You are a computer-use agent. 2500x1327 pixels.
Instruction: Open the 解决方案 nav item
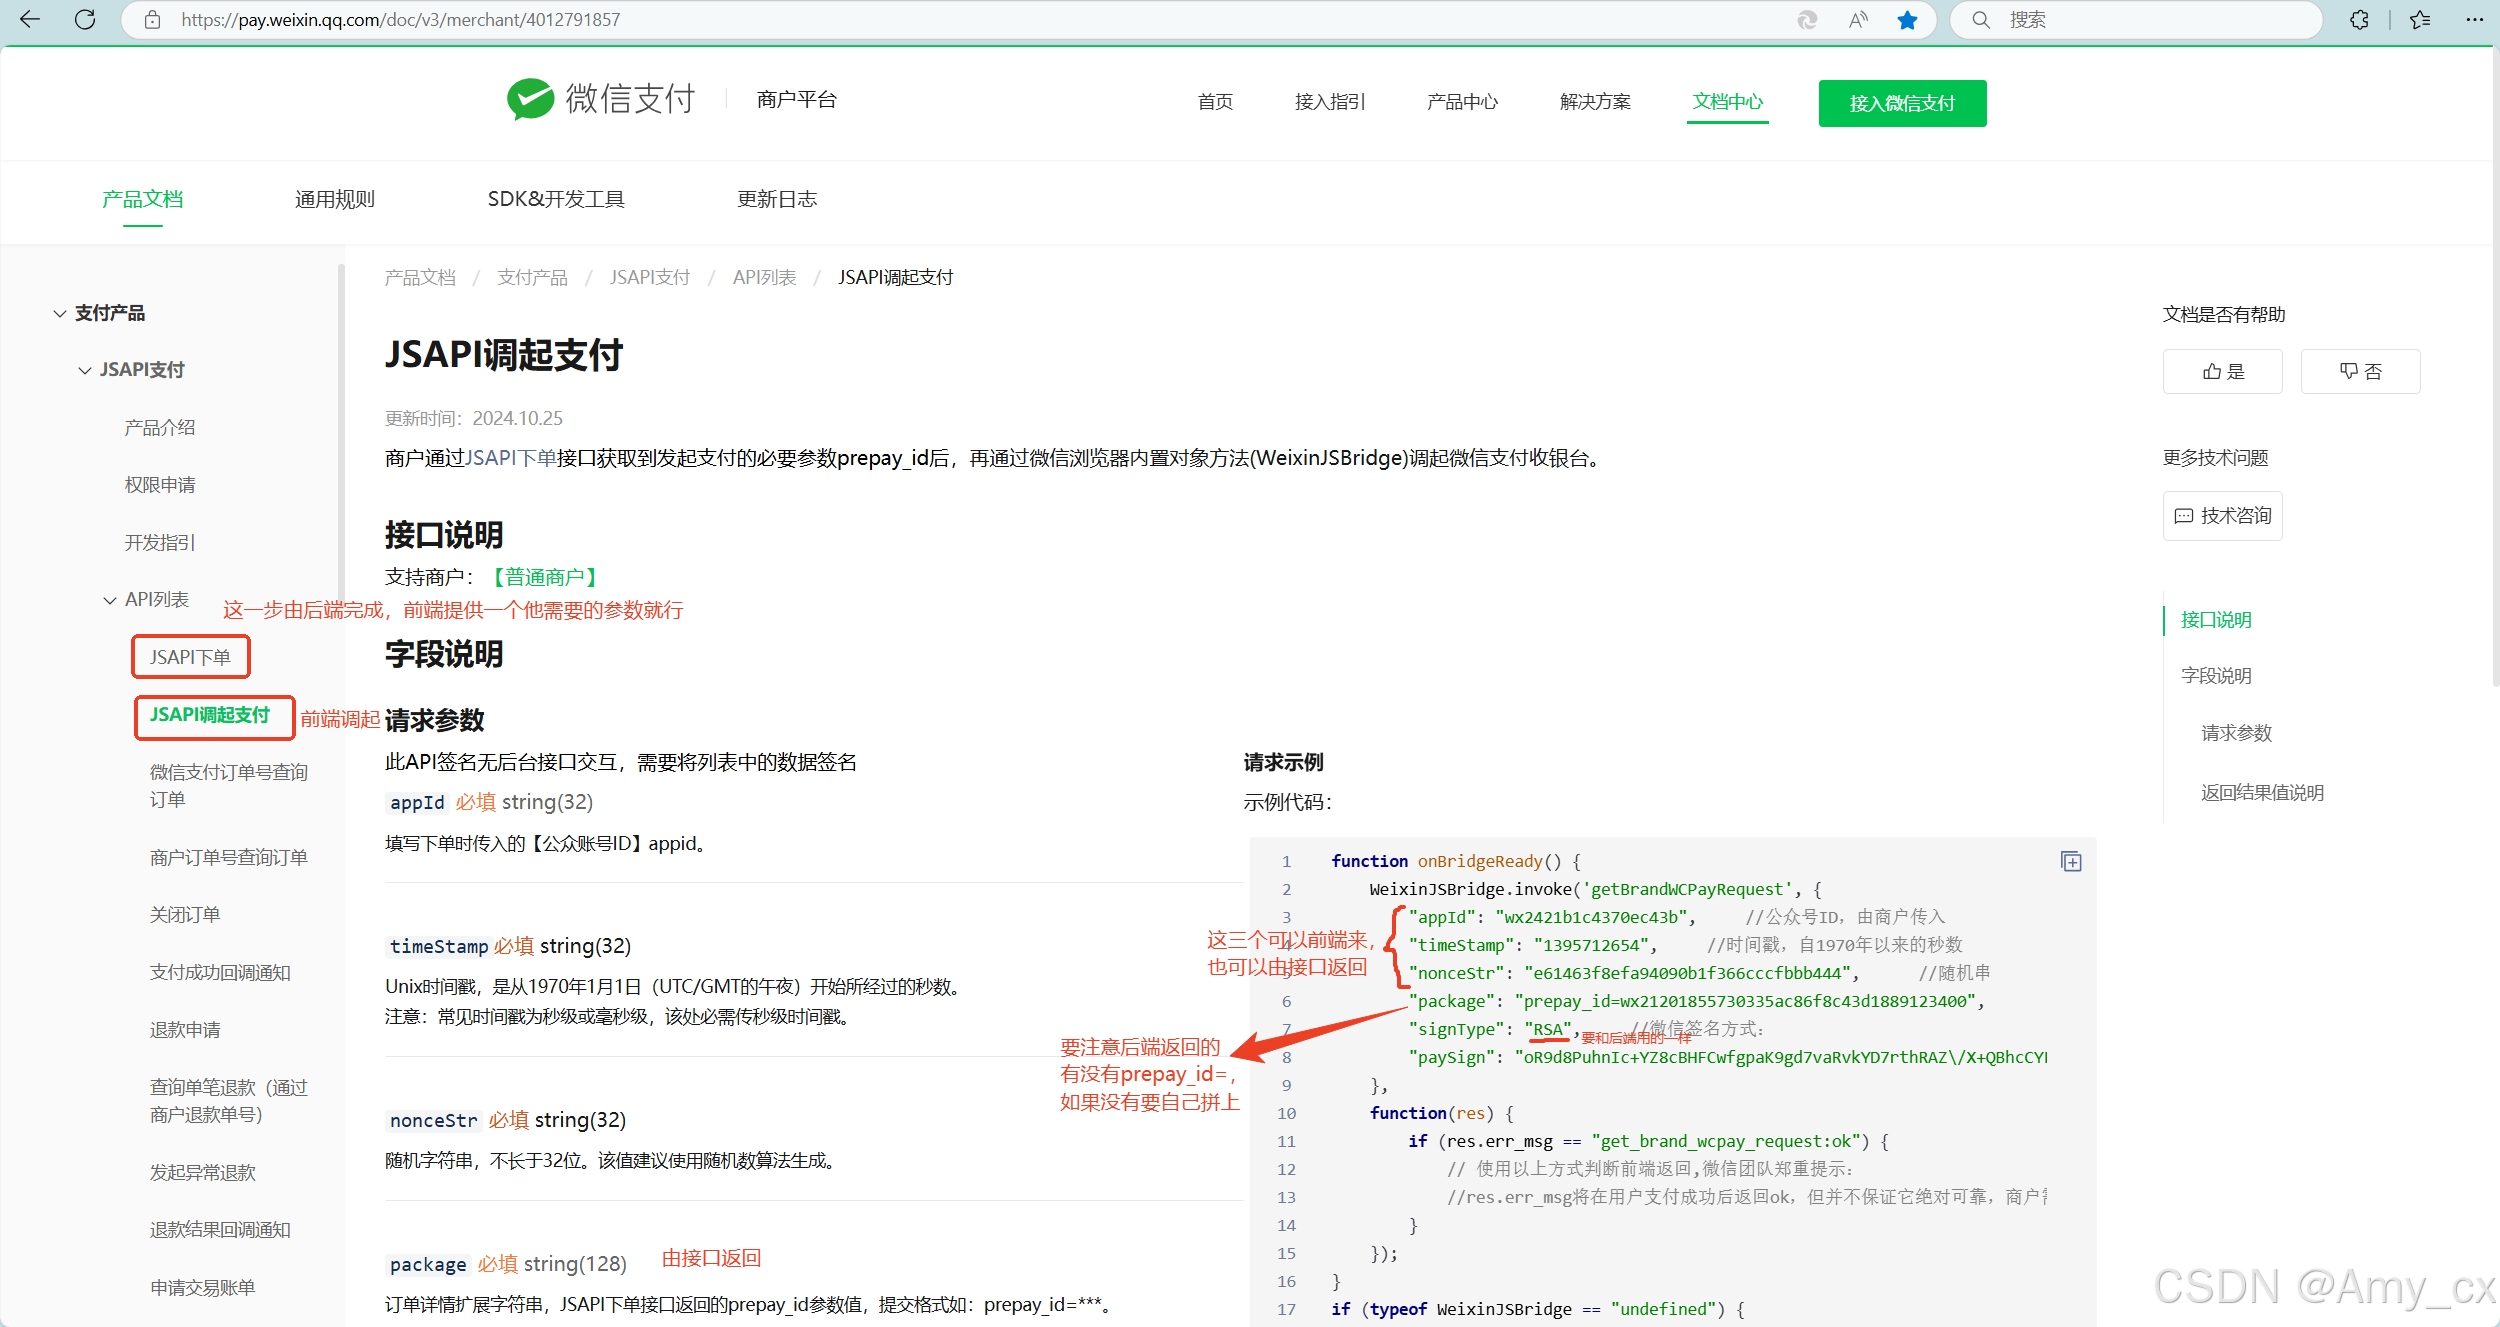coord(1595,102)
